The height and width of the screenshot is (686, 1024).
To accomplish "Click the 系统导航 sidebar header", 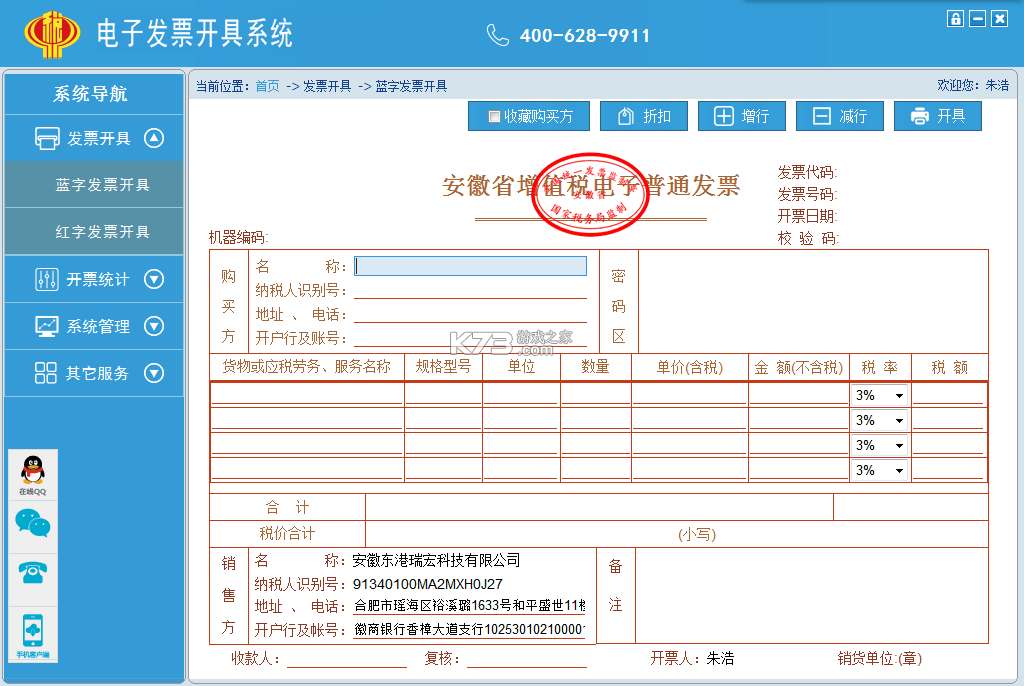I will 90,94.
